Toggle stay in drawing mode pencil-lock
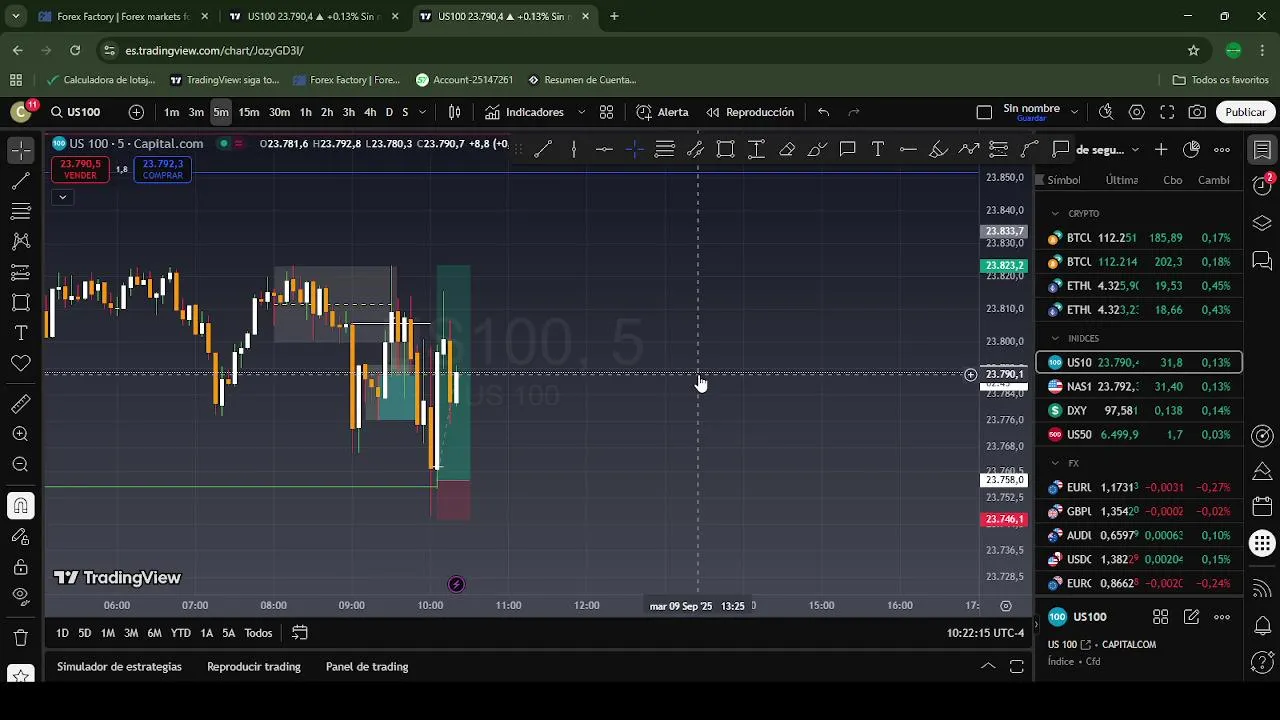The image size is (1280, 720). coord(21,537)
